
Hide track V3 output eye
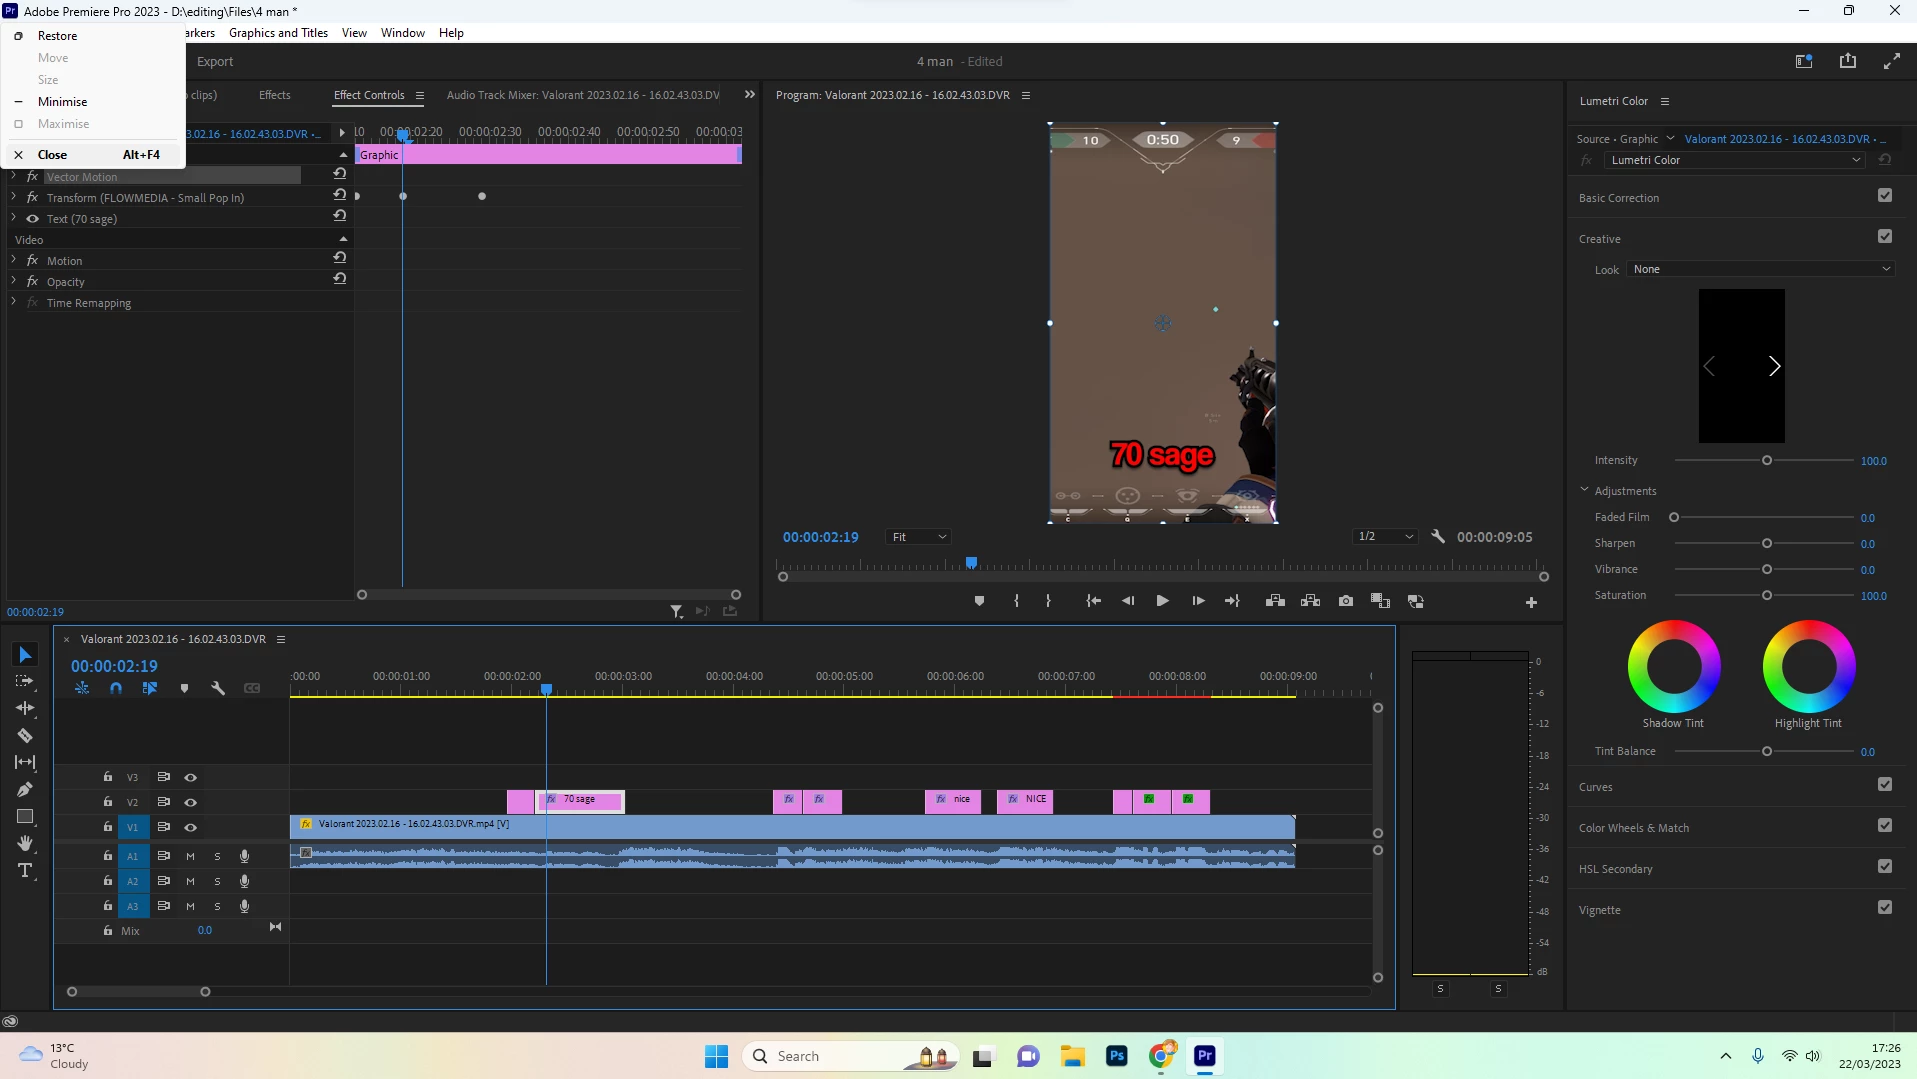(190, 777)
